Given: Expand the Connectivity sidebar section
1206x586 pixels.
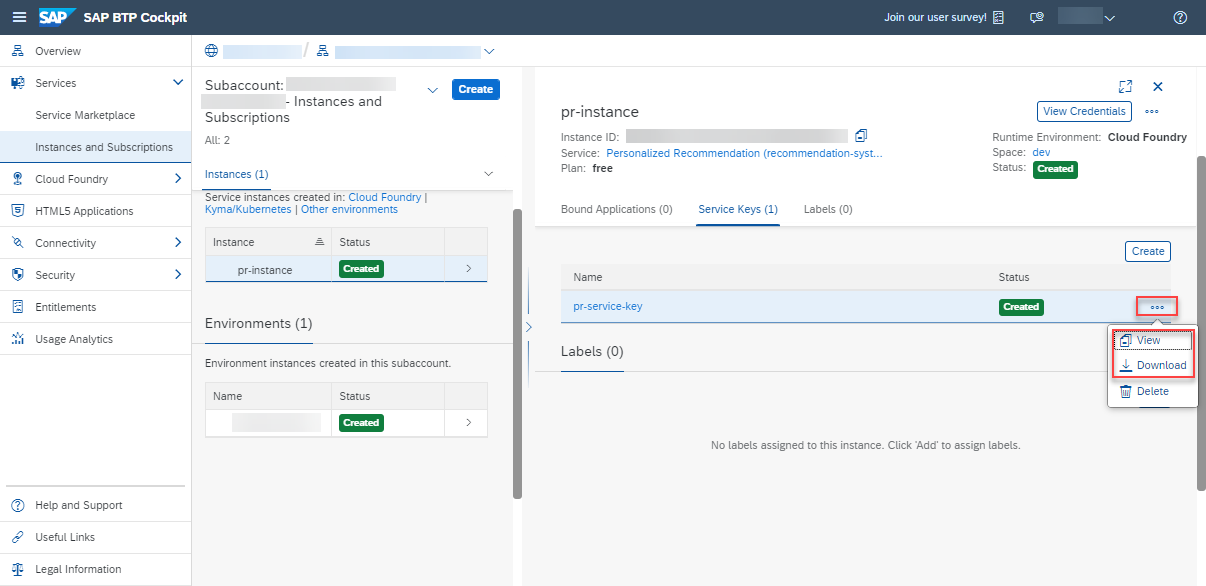Looking at the screenshot, I should (178, 243).
